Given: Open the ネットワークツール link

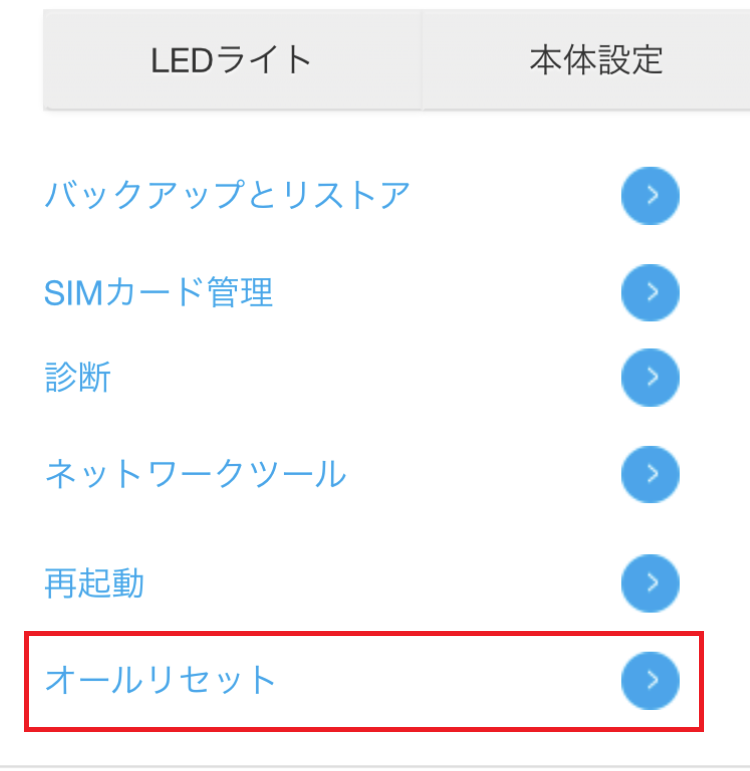Looking at the screenshot, I should tap(196, 474).
